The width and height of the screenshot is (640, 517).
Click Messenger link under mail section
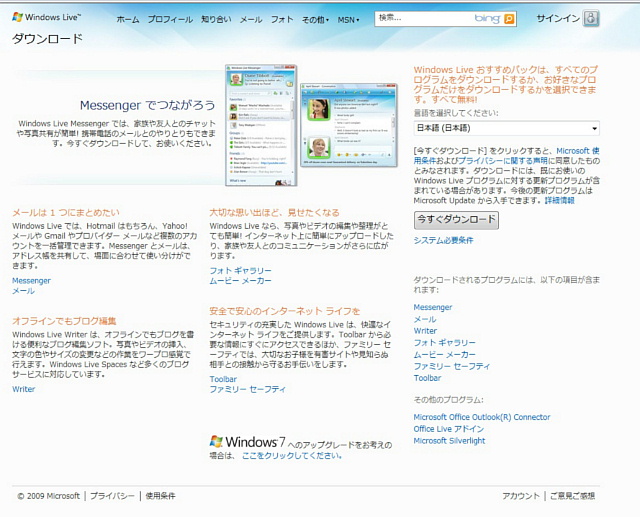31,281
